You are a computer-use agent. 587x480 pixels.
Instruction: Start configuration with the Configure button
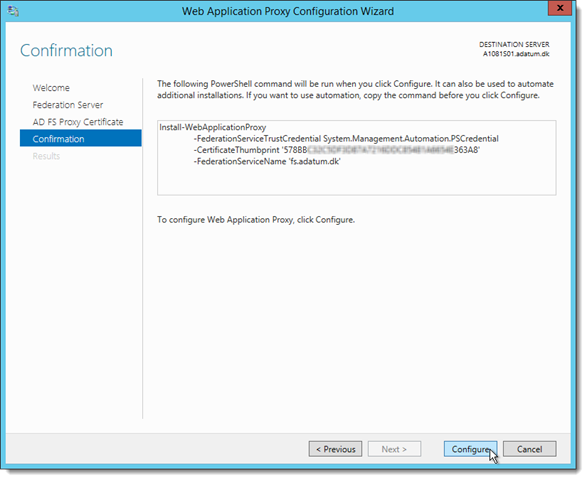tap(471, 449)
